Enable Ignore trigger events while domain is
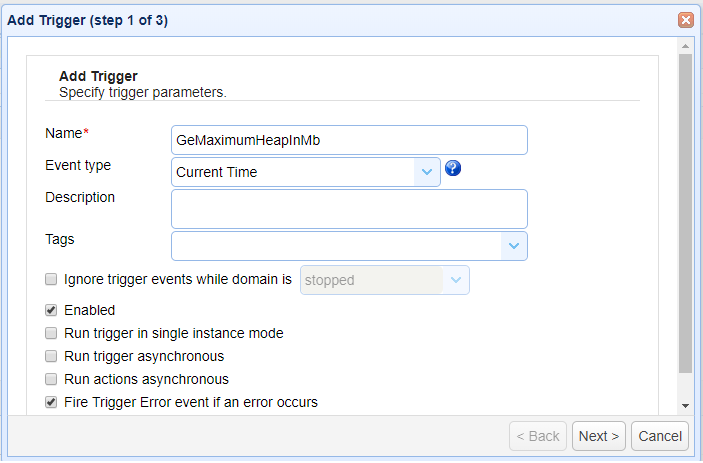Viewport: 703px width, 463px height. (51, 280)
